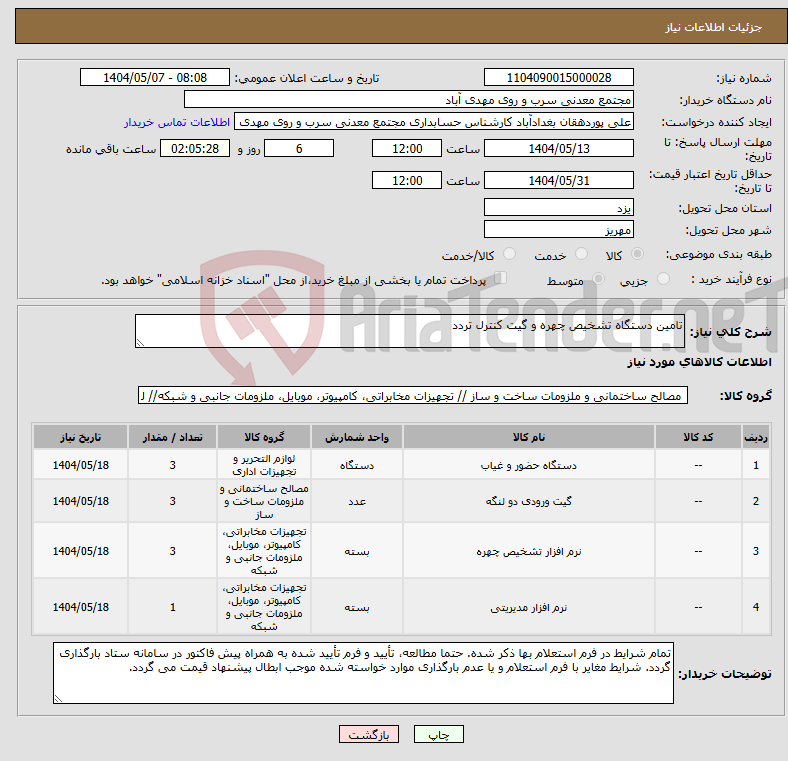Click the شماره نیاز field 1104090015000028
The height and width of the screenshot is (761, 788).
558,77
